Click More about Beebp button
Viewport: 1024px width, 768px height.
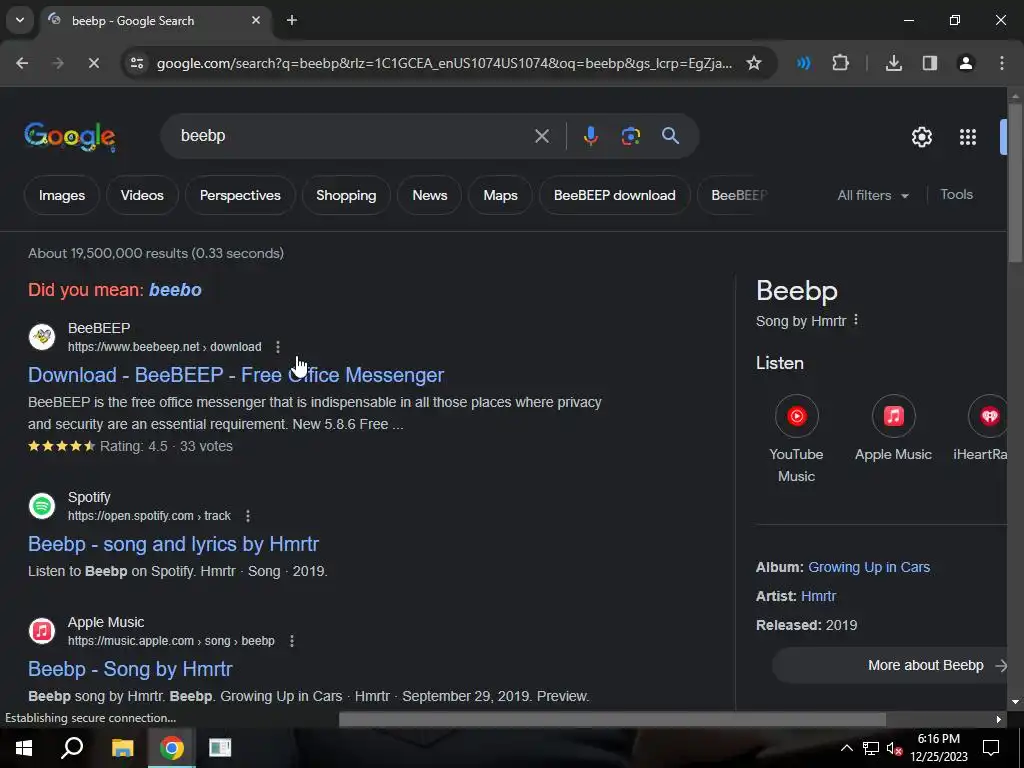tap(891, 665)
